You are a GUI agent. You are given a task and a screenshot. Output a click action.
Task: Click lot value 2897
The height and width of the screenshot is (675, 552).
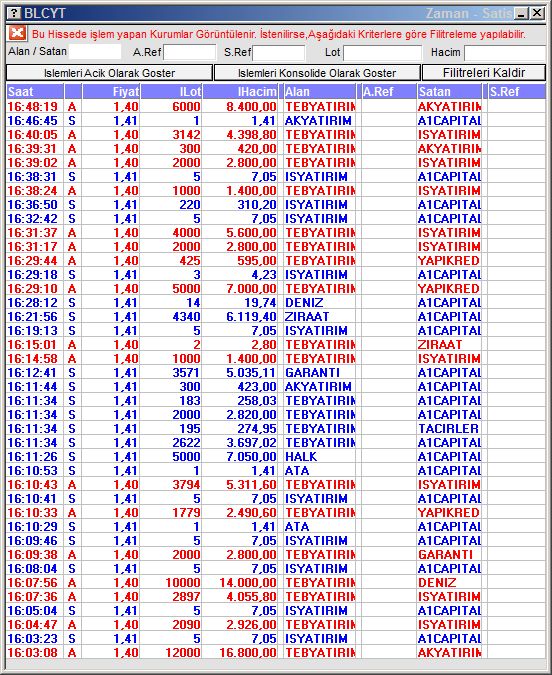point(186,596)
